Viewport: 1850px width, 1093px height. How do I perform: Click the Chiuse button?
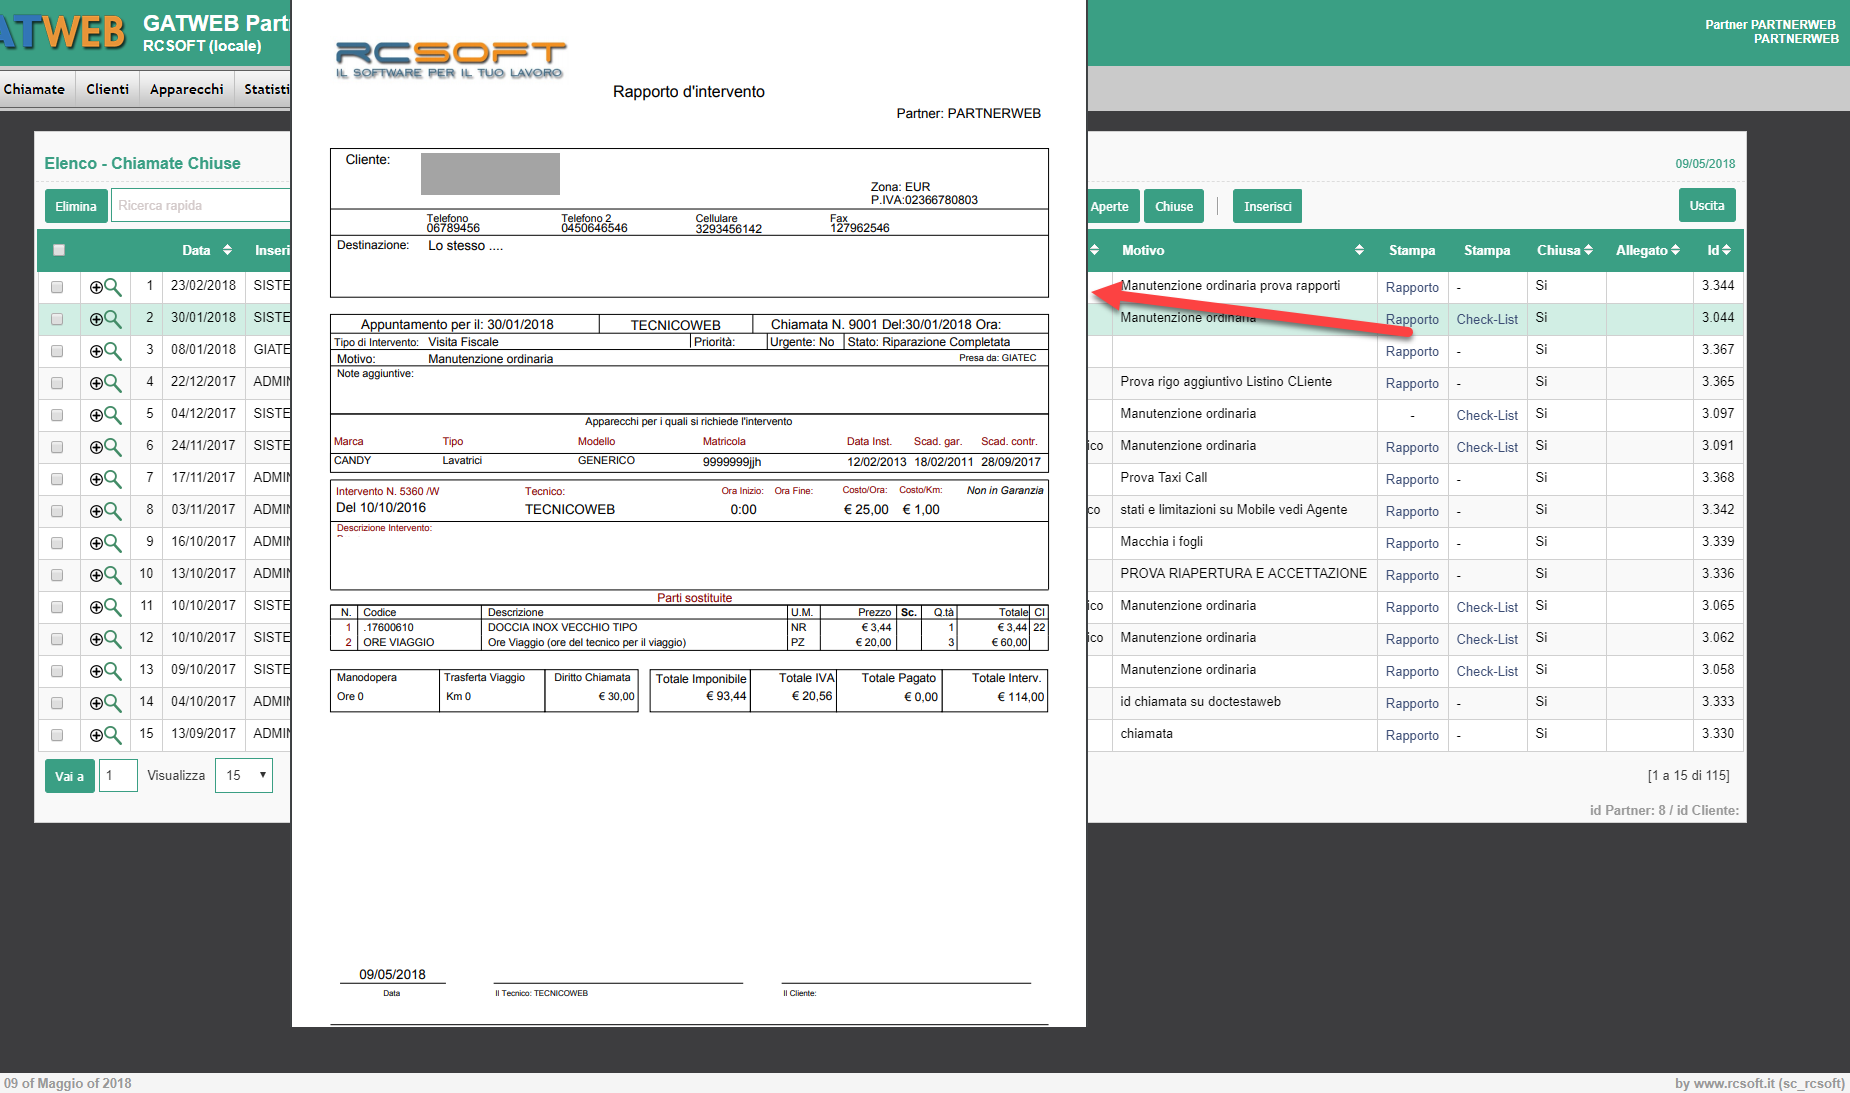pos(1174,206)
